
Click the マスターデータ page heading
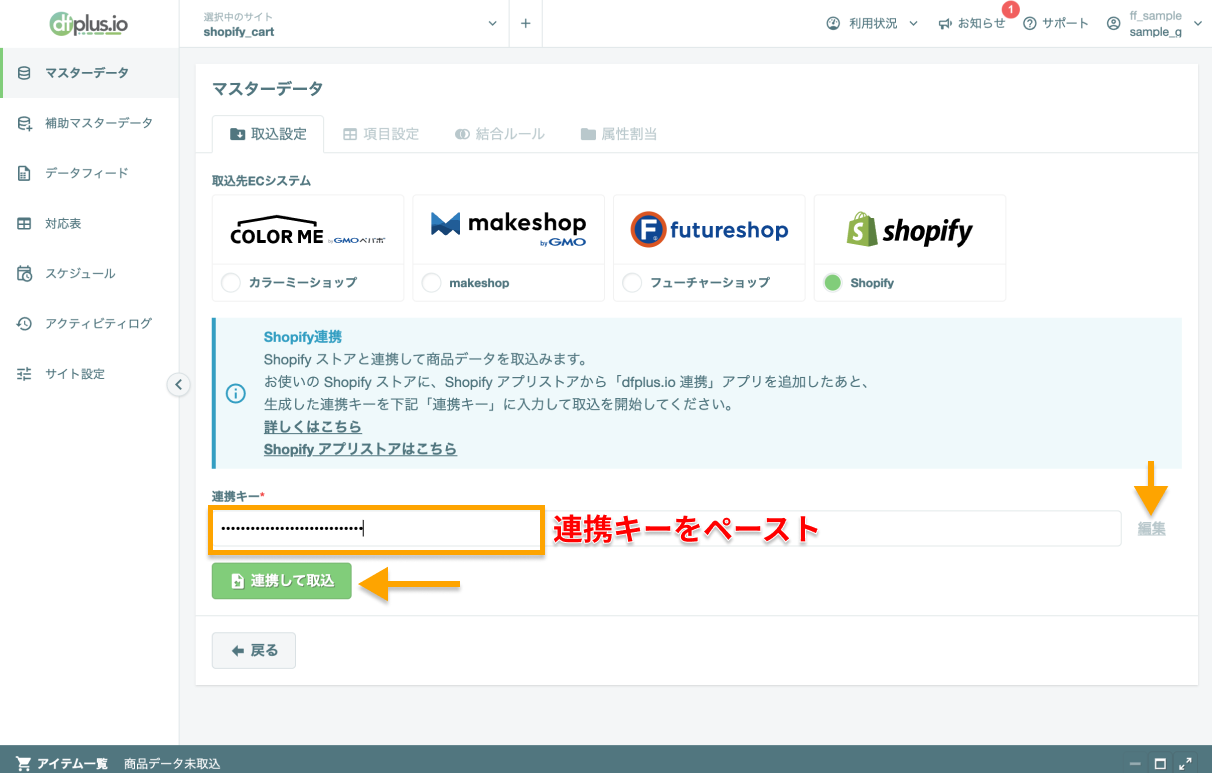point(268,89)
